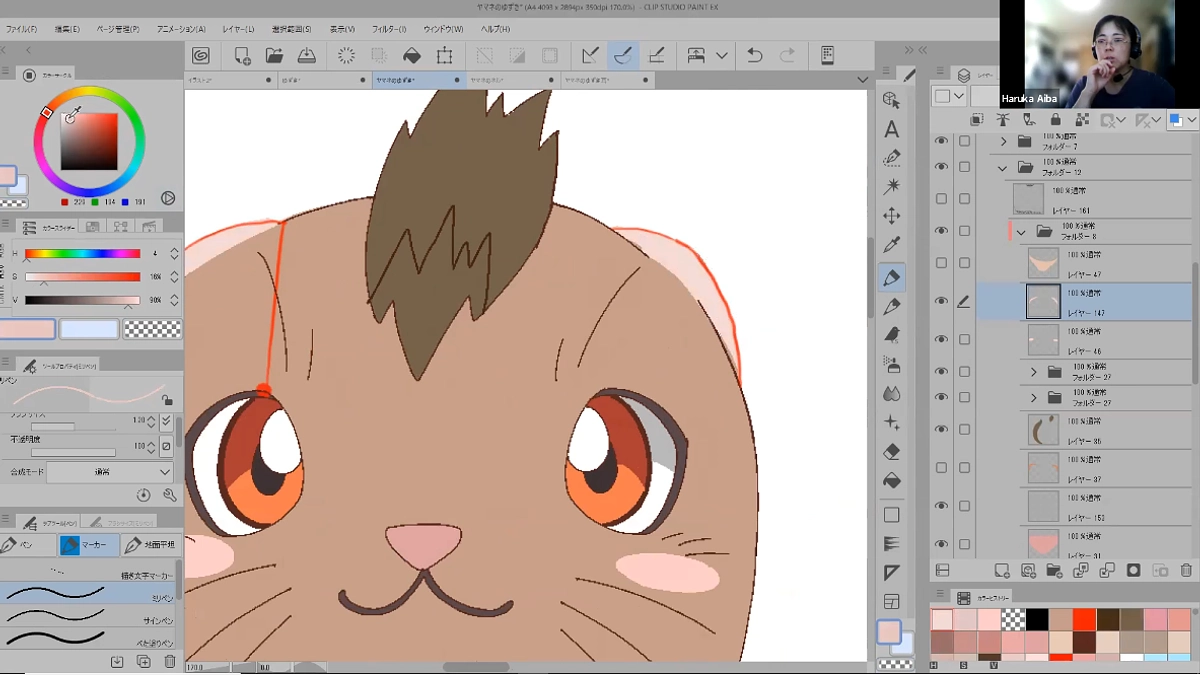Toggle visibility of folder フォルダー 12
1200x675 pixels.
[941, 167]
